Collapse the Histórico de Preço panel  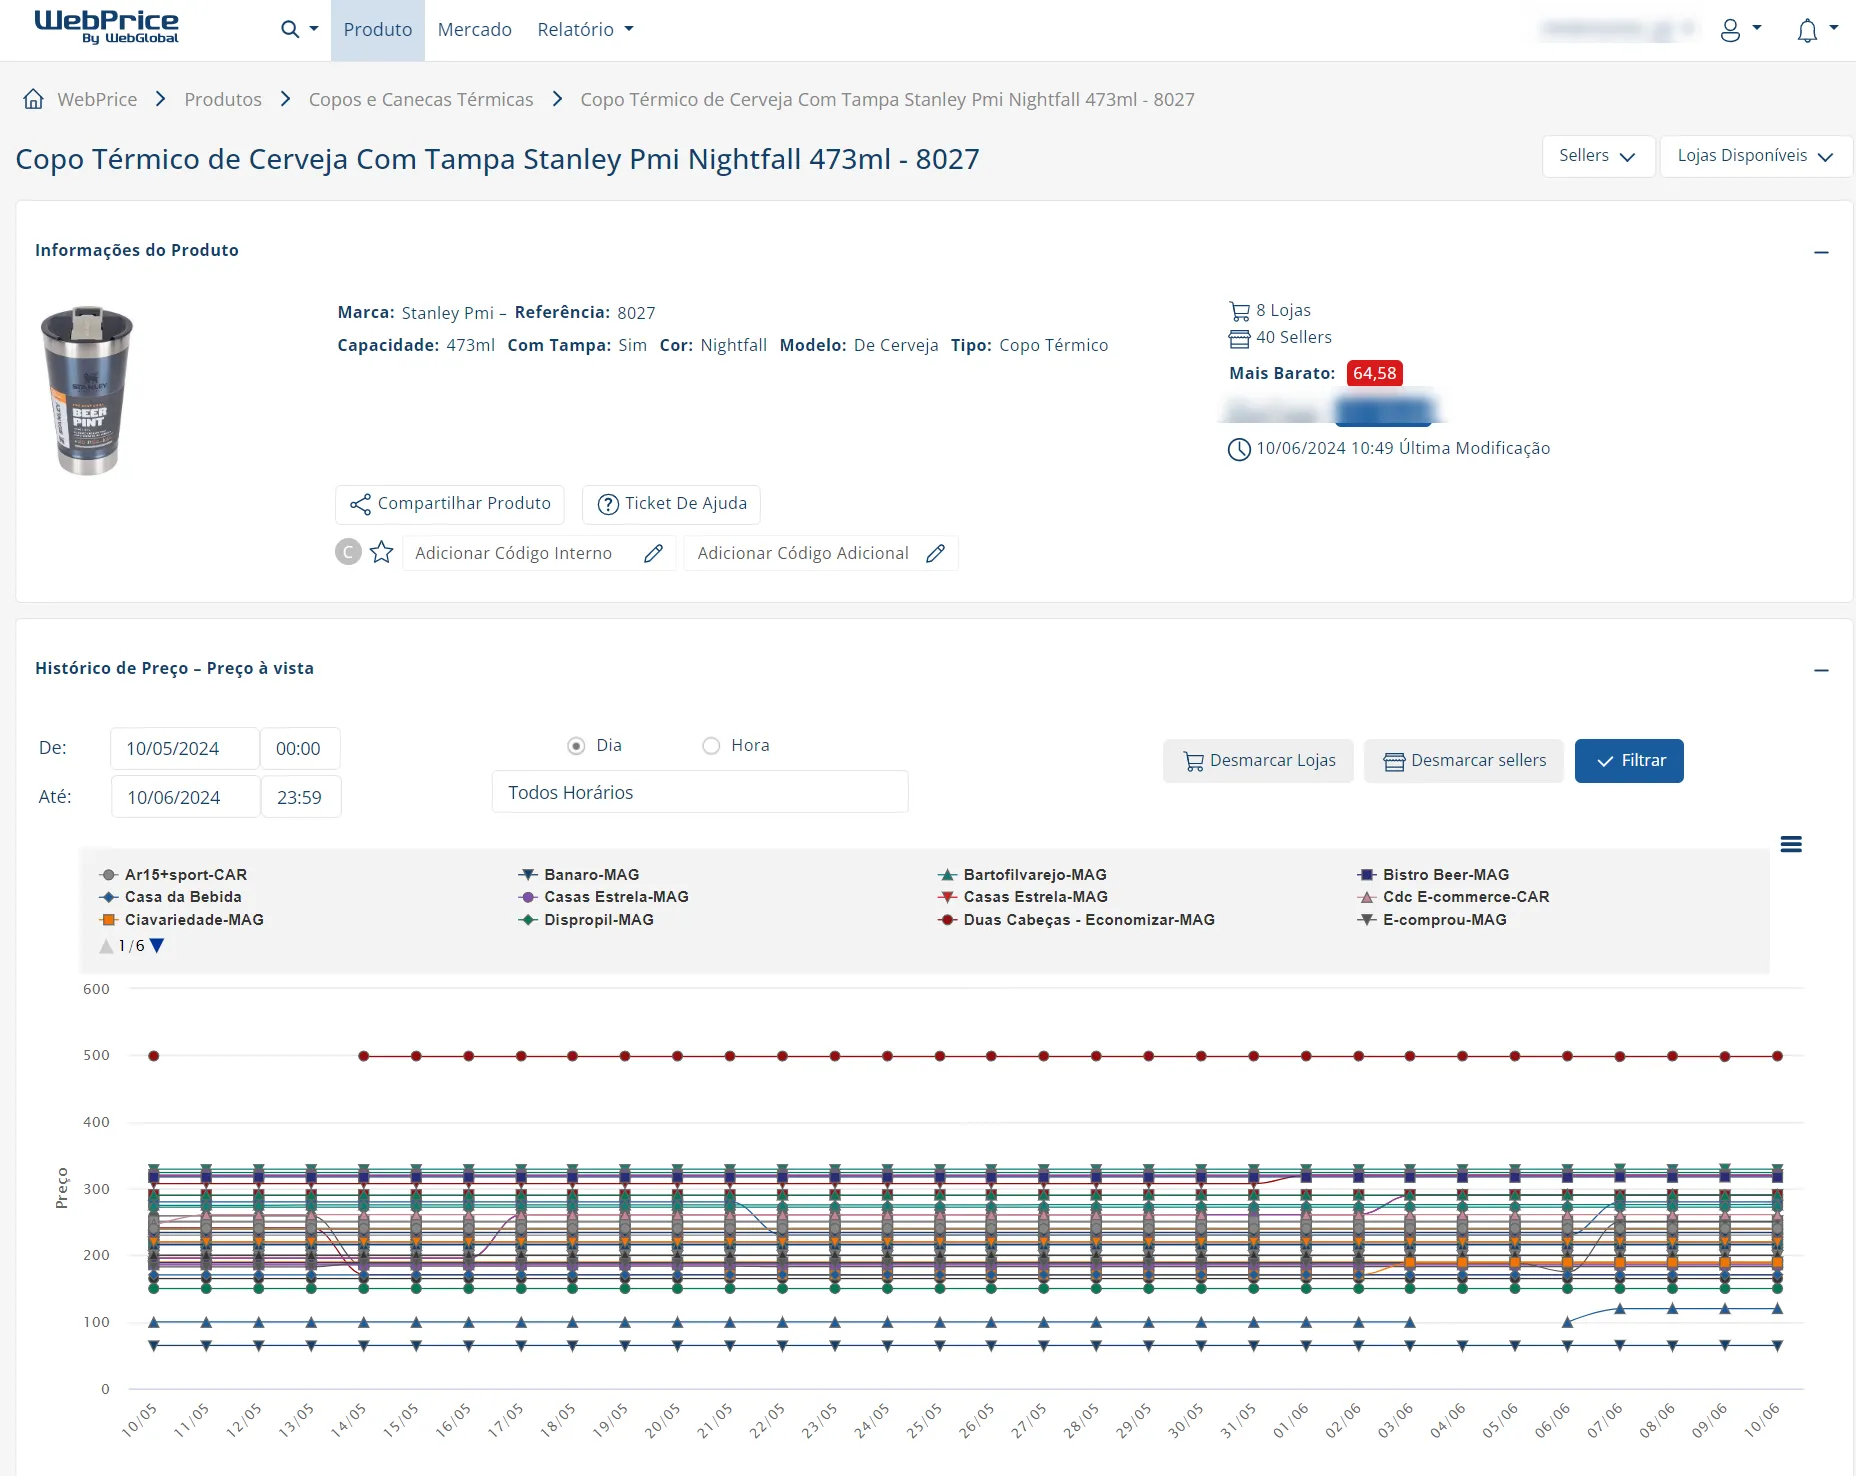1821,670
